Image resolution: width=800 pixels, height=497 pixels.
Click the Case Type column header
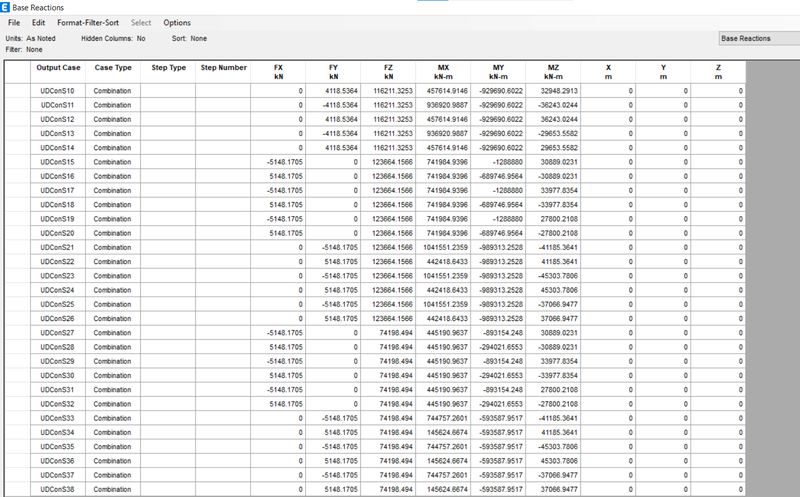(x=113, y=72)
